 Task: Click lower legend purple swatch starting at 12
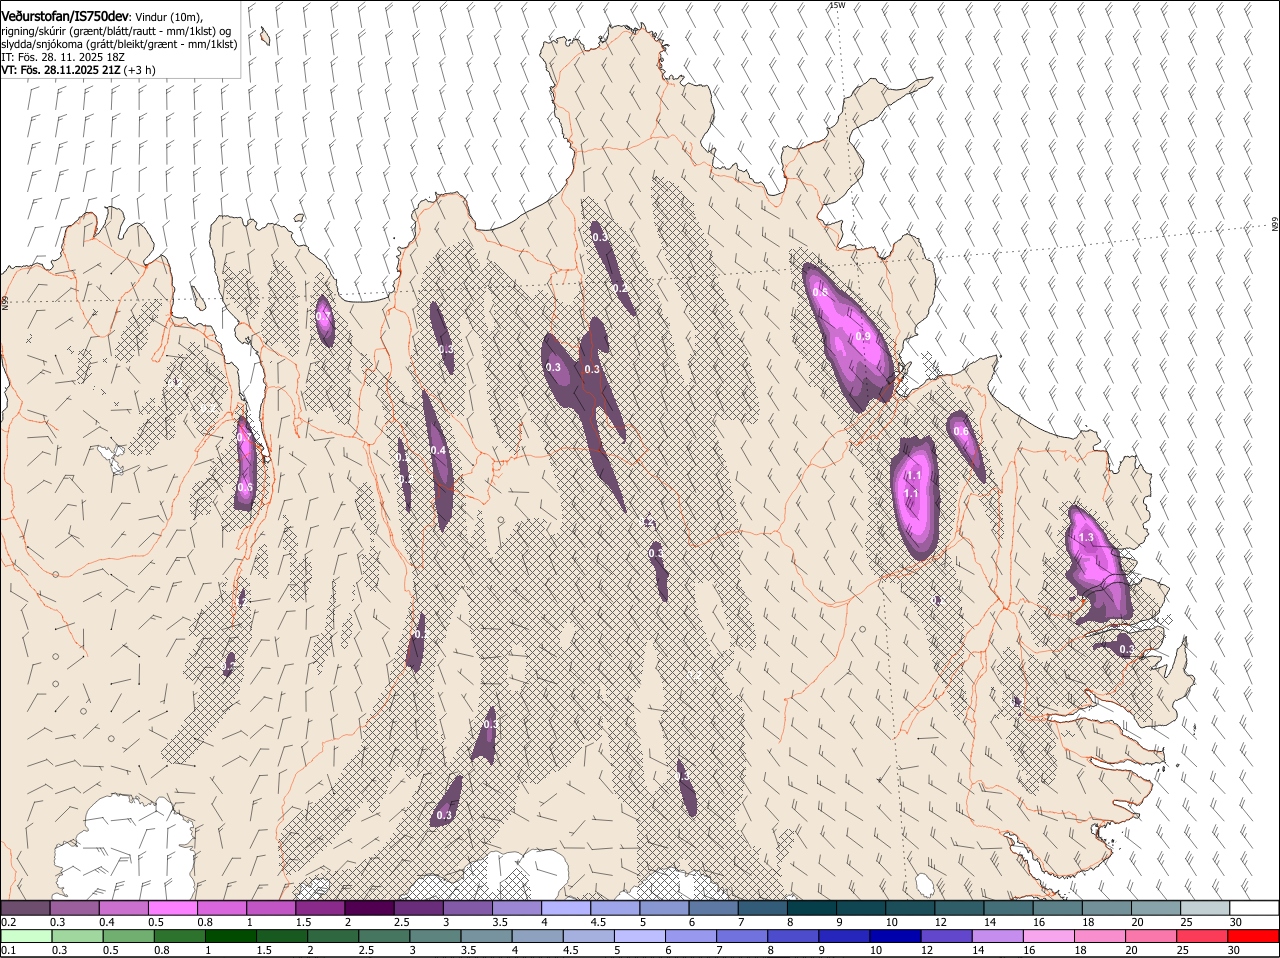pyautogui.click(x=947, y=936)
